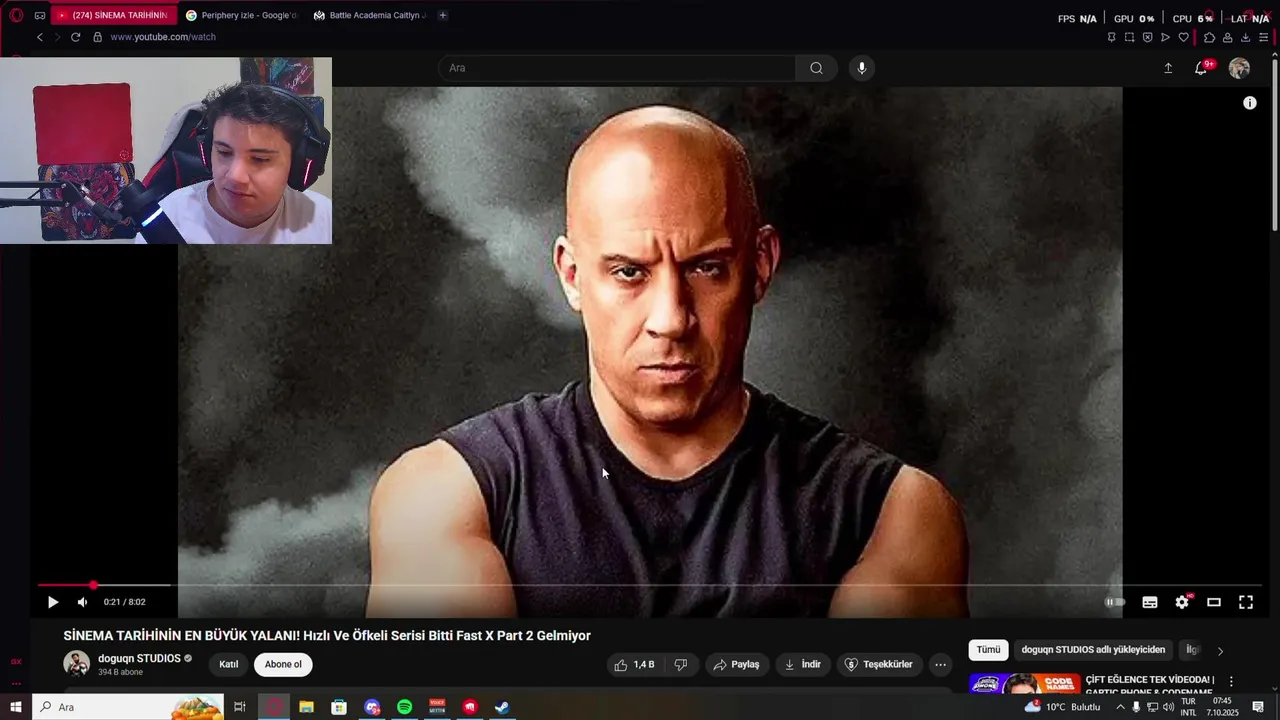Image resolution: width=1280 pixels, height=720 pixels.
Task: Open File Explorer from the taskbar
Action: coord(306,707)
